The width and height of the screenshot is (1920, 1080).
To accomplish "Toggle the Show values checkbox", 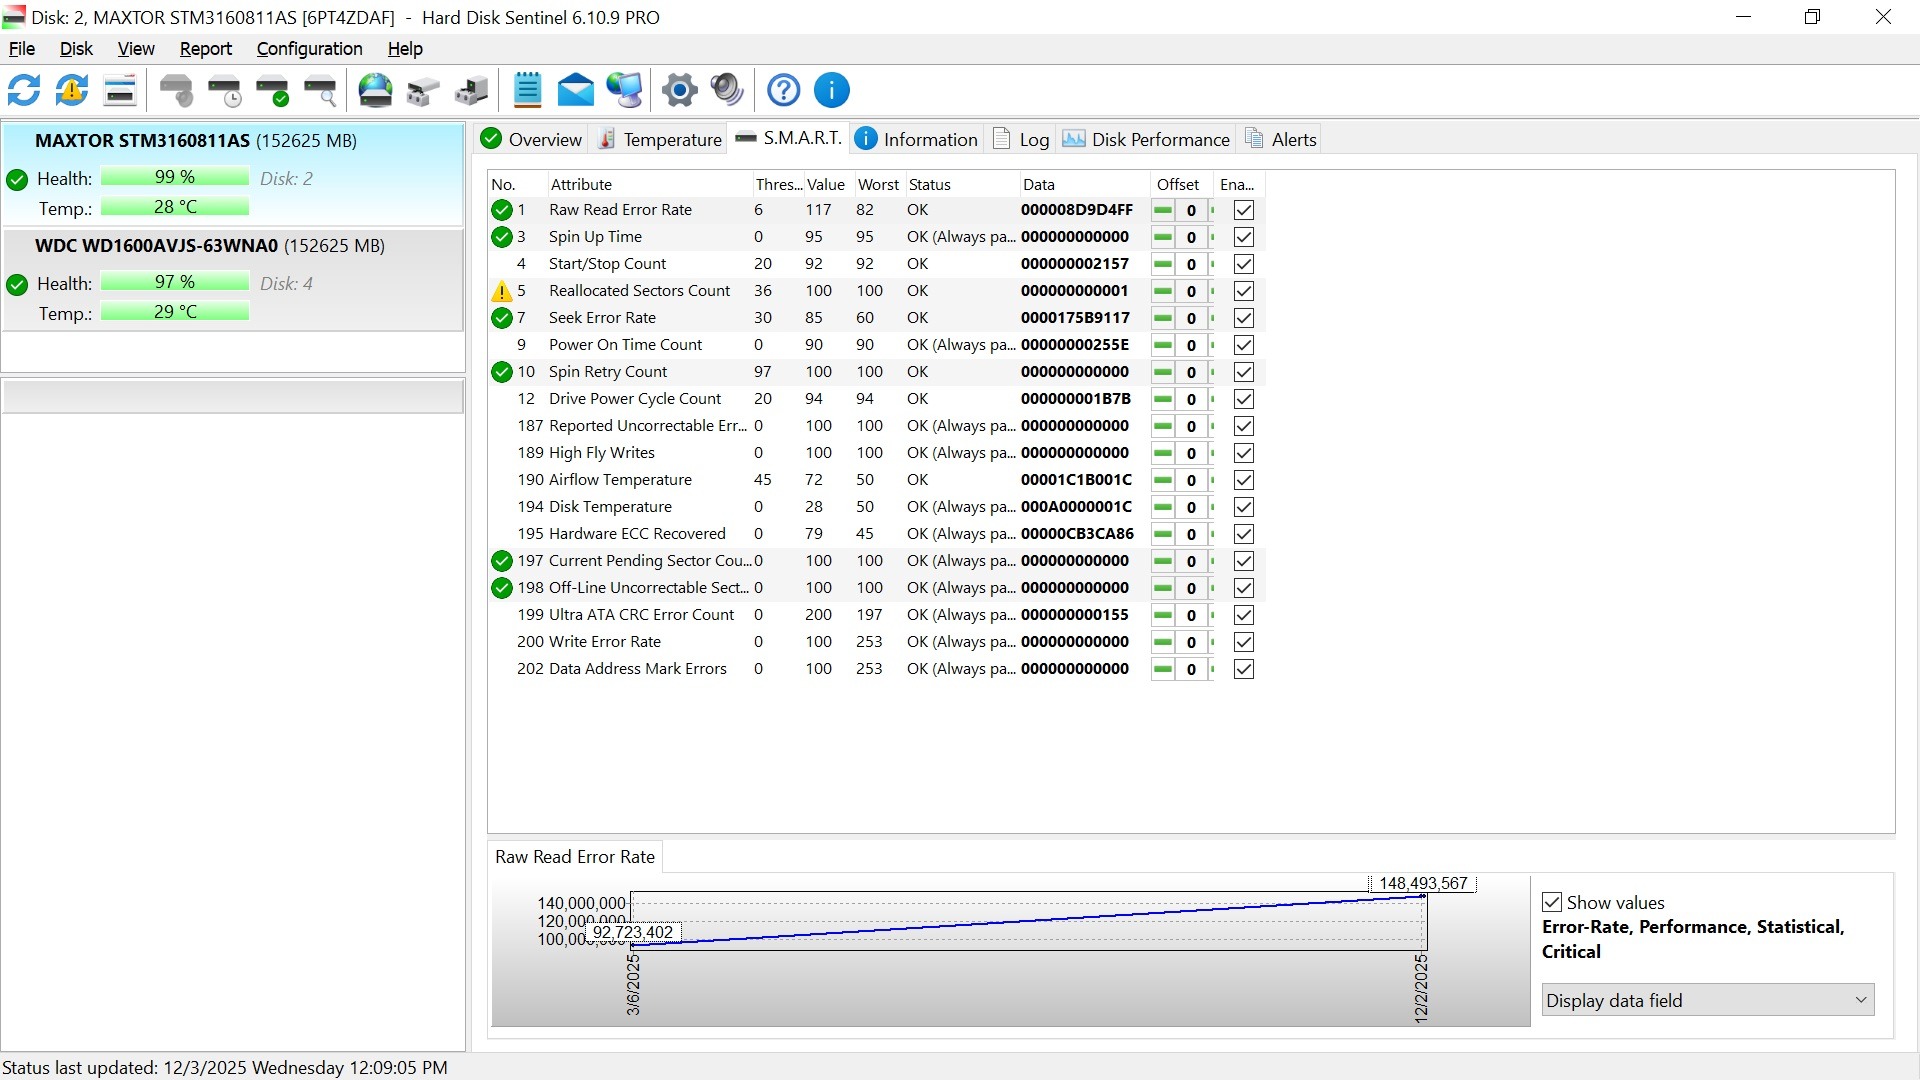I will [x=1552, y=902].
